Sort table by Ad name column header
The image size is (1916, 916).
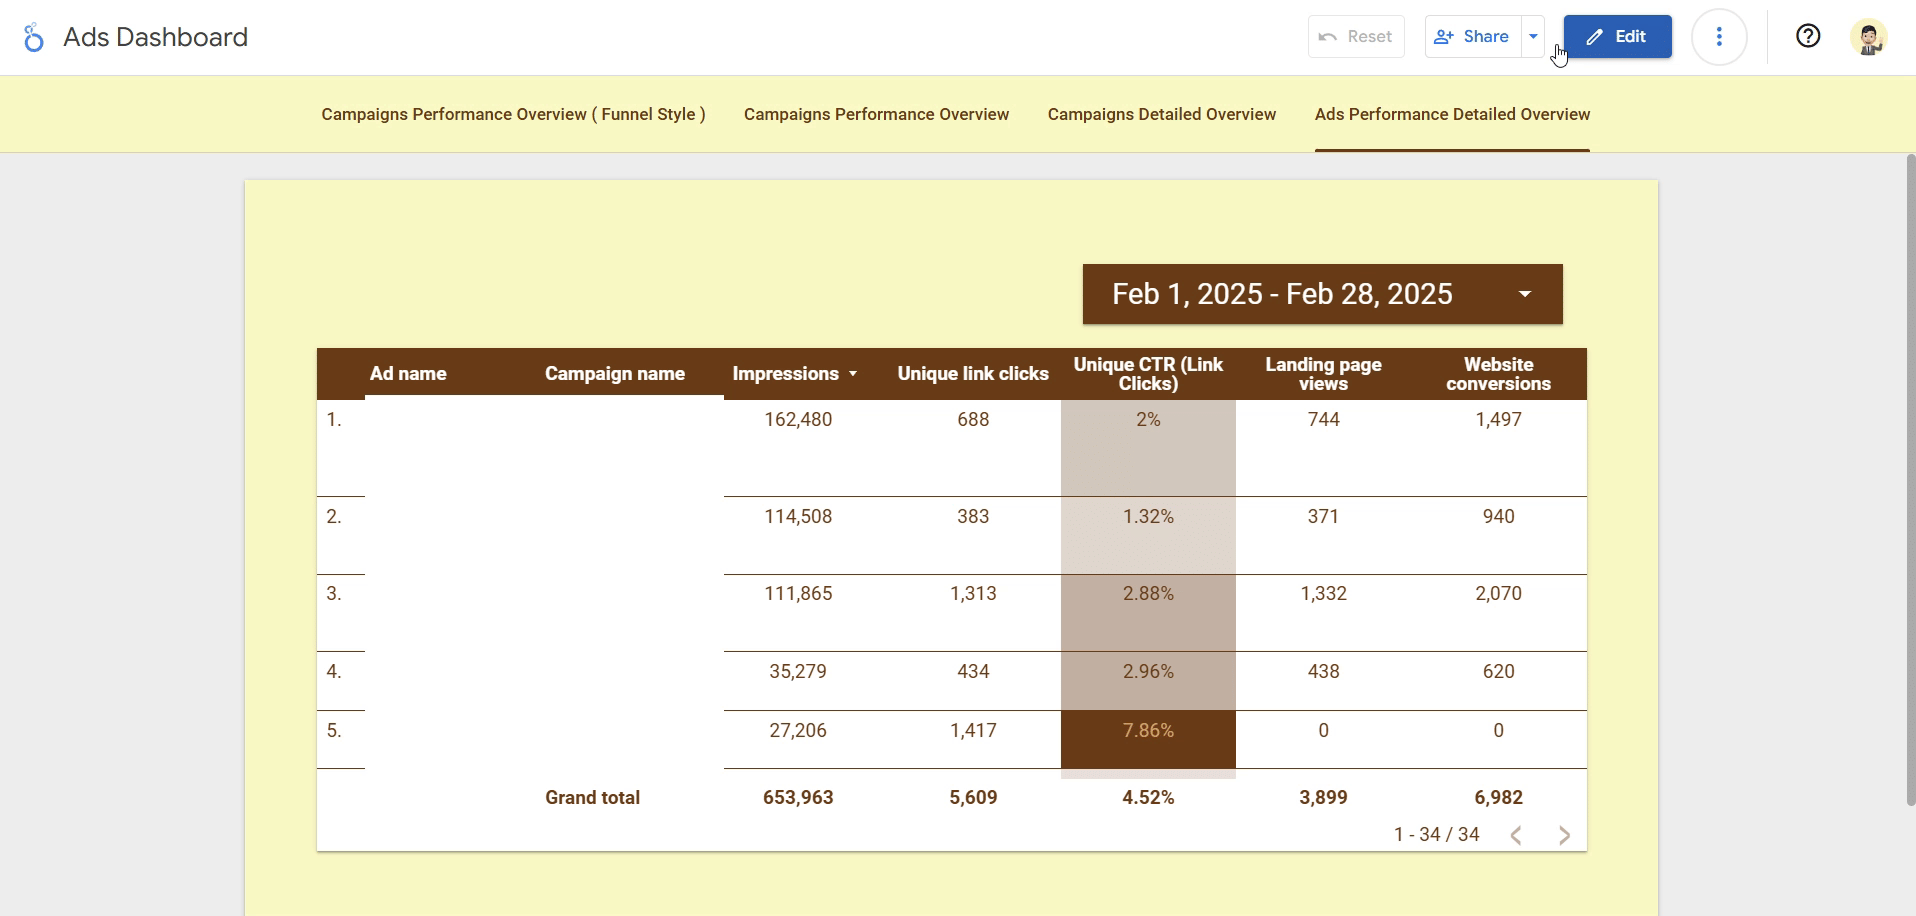(x=408, y=374)
